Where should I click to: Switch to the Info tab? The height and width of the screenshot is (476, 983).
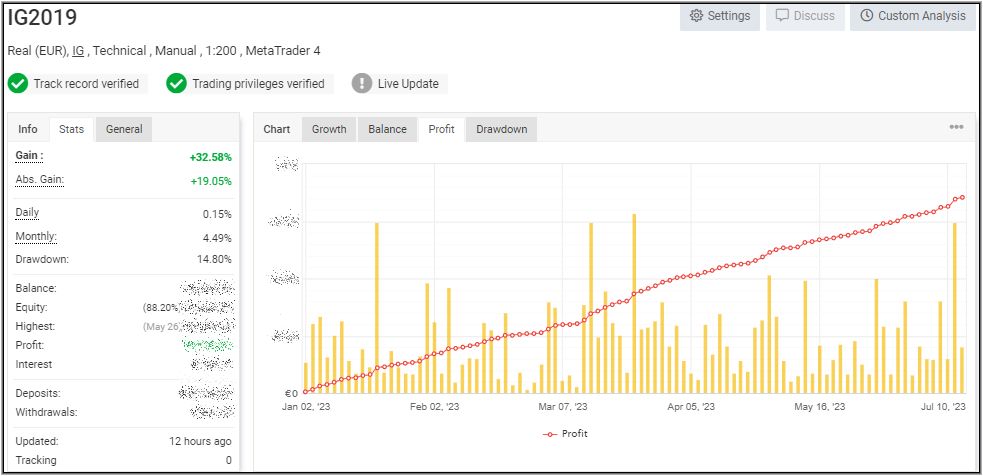coord(28,129)
